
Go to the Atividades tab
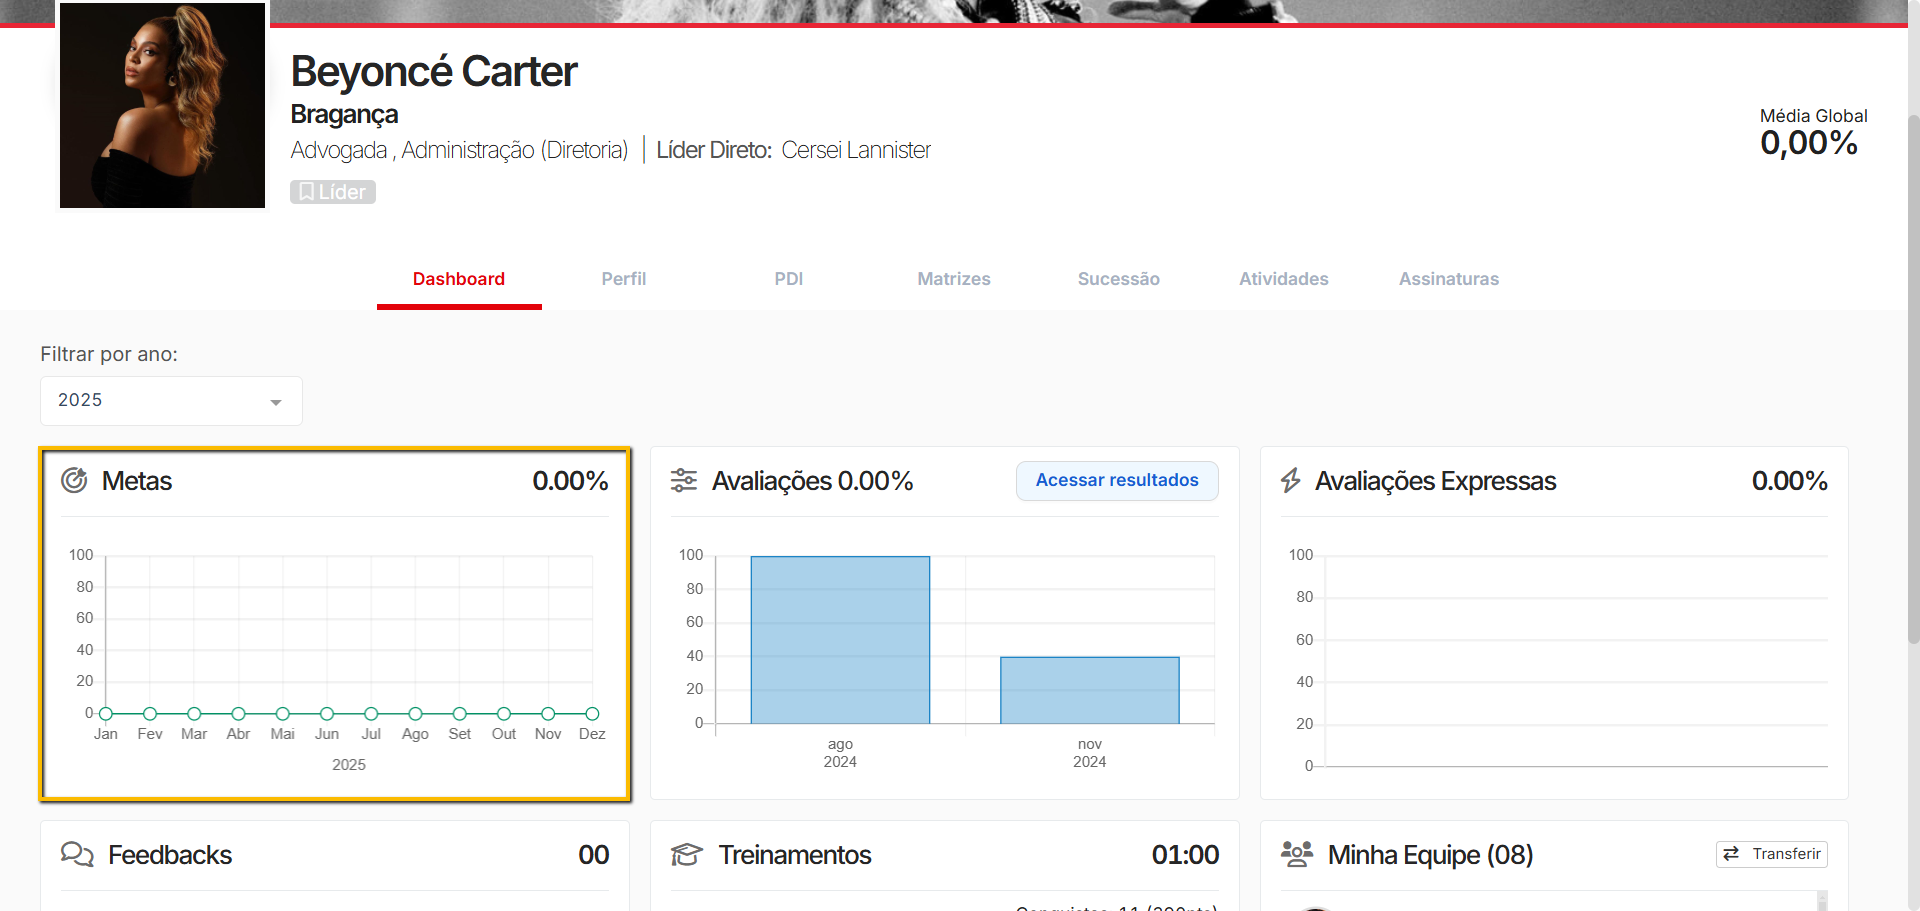click(1284, 279)
